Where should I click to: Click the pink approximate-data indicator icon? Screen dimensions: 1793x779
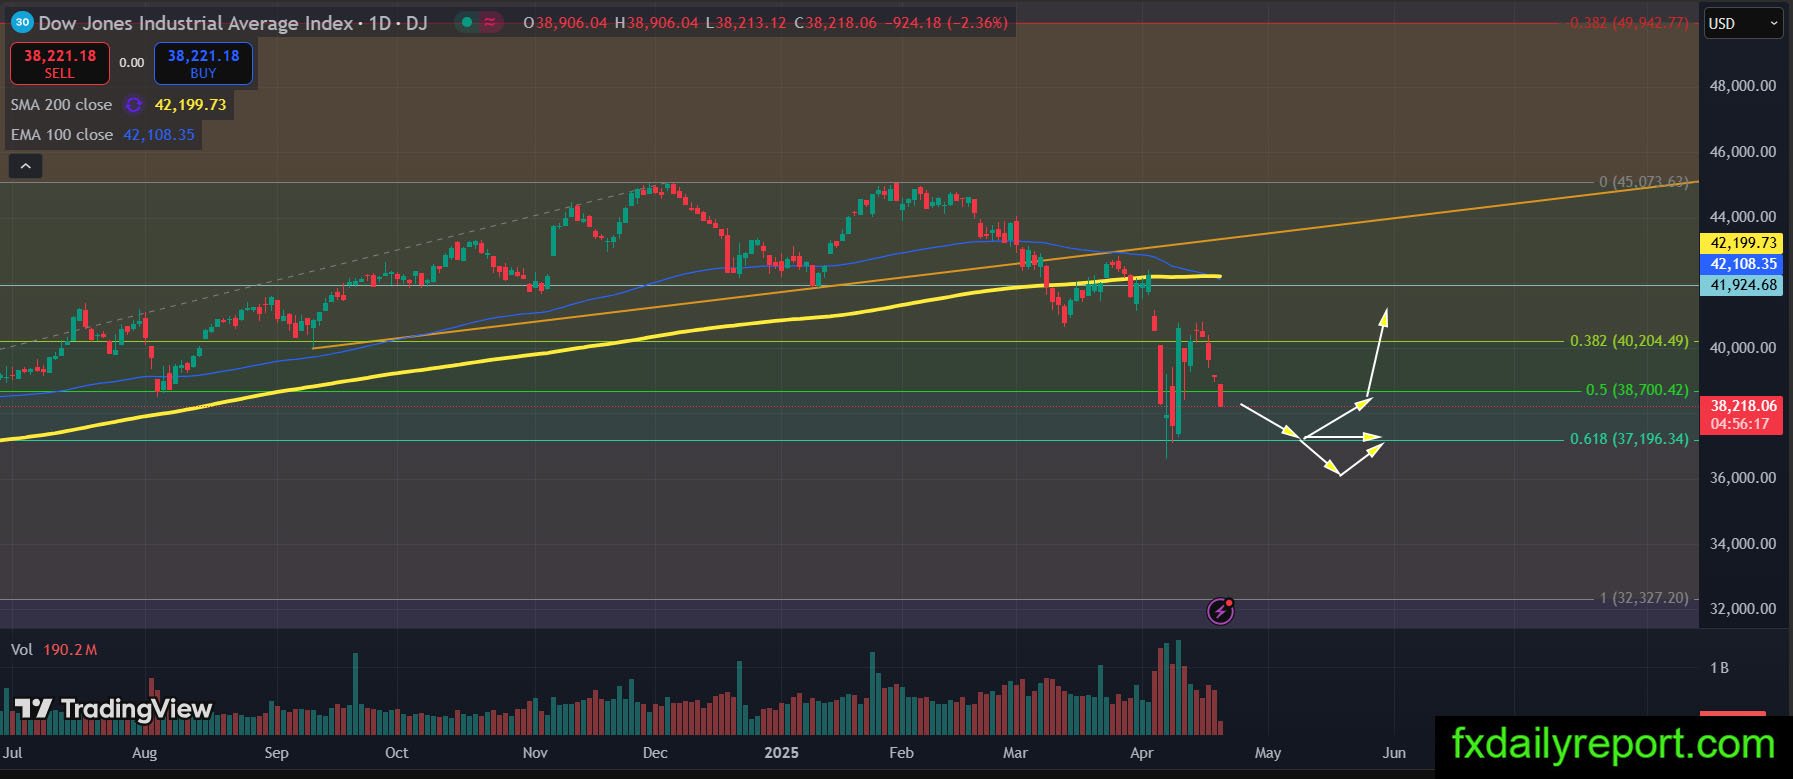490,22
